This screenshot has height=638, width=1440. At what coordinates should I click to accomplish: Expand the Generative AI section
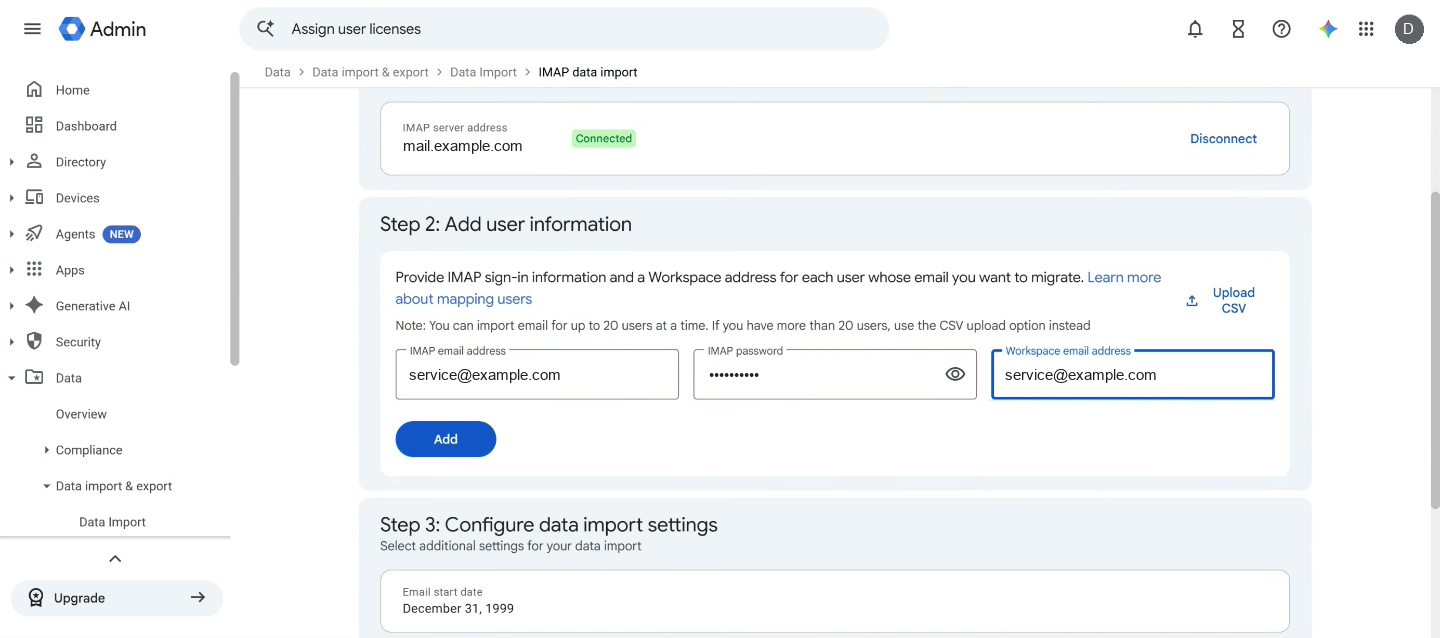[x=11, y=306]
